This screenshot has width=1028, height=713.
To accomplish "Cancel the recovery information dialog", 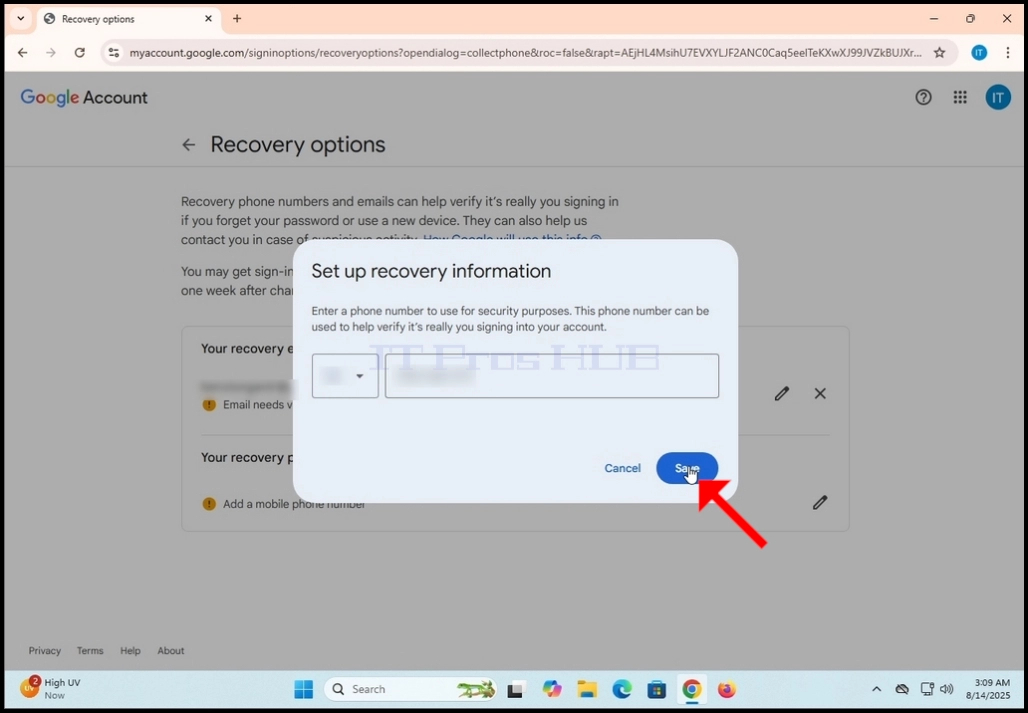I will pyautogui.click(x=622, y=468).
